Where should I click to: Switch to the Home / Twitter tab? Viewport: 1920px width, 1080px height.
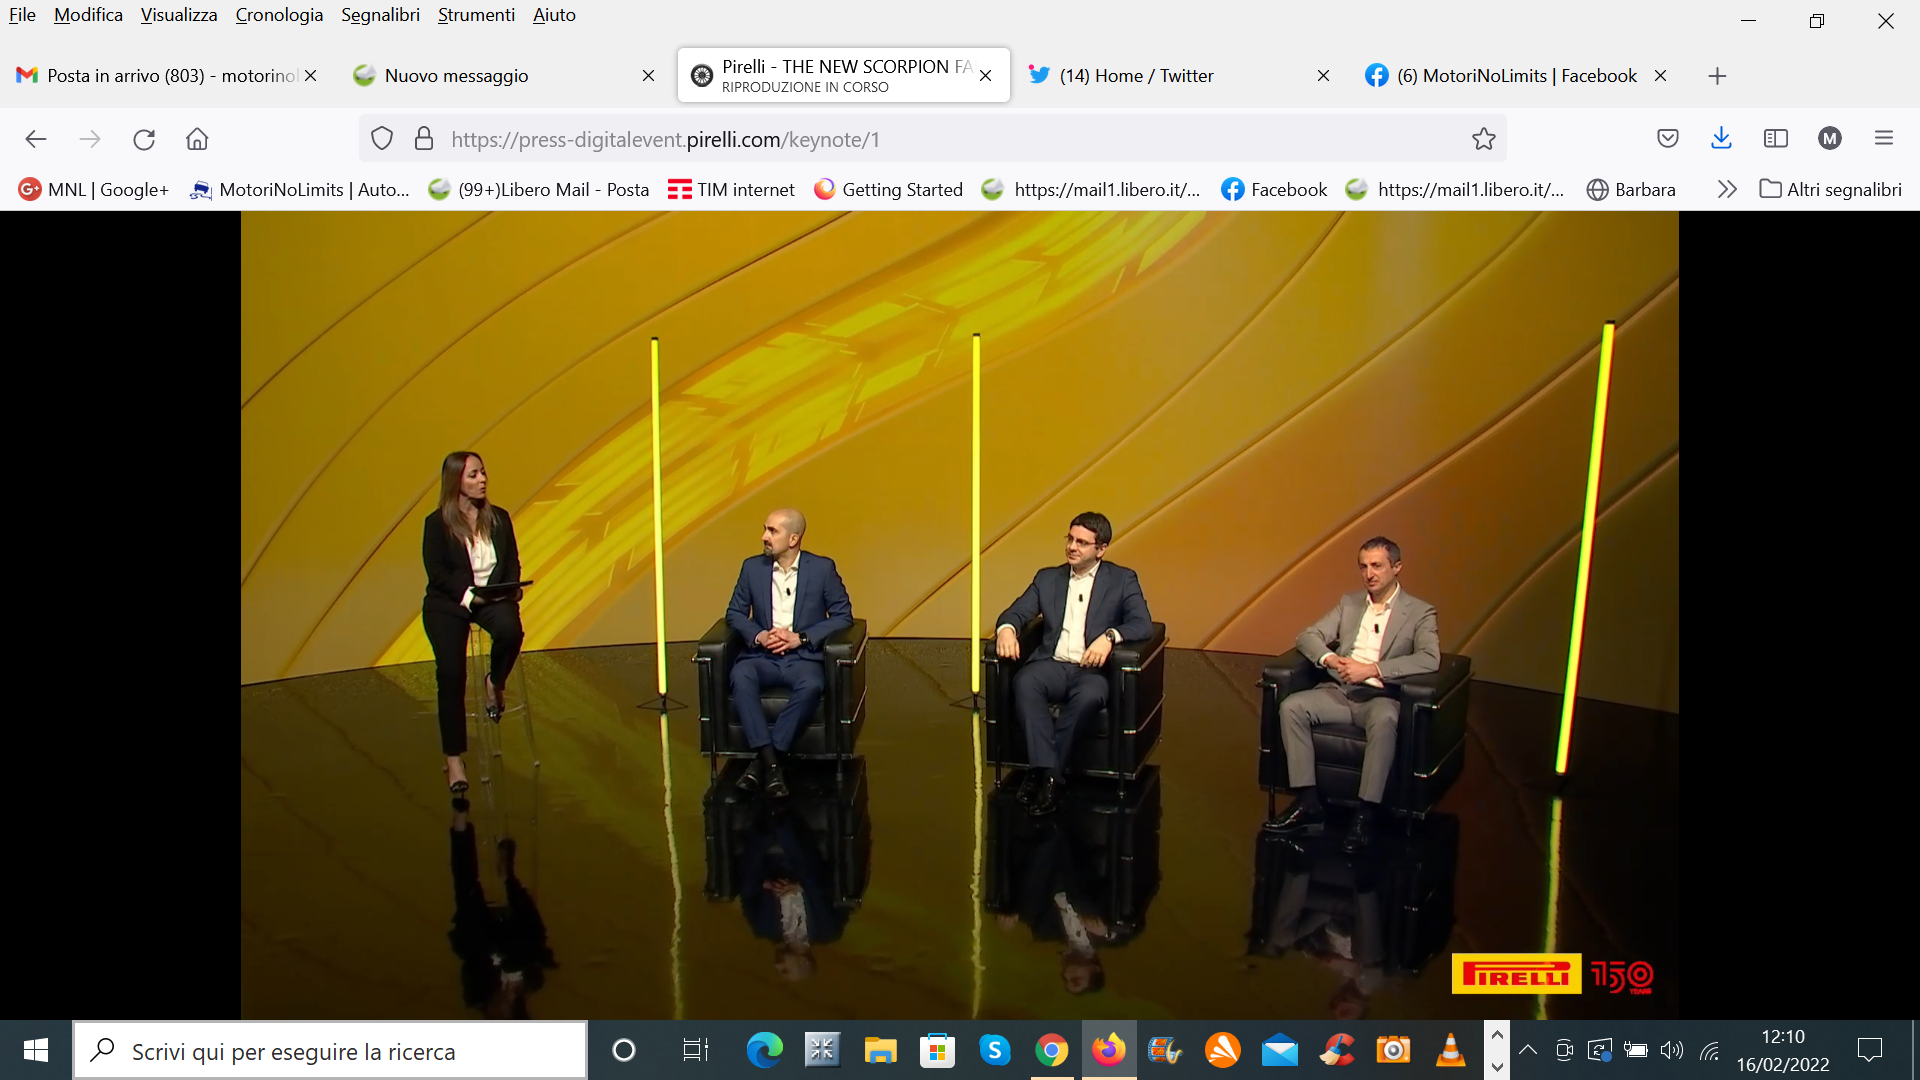click(1136, 76)
